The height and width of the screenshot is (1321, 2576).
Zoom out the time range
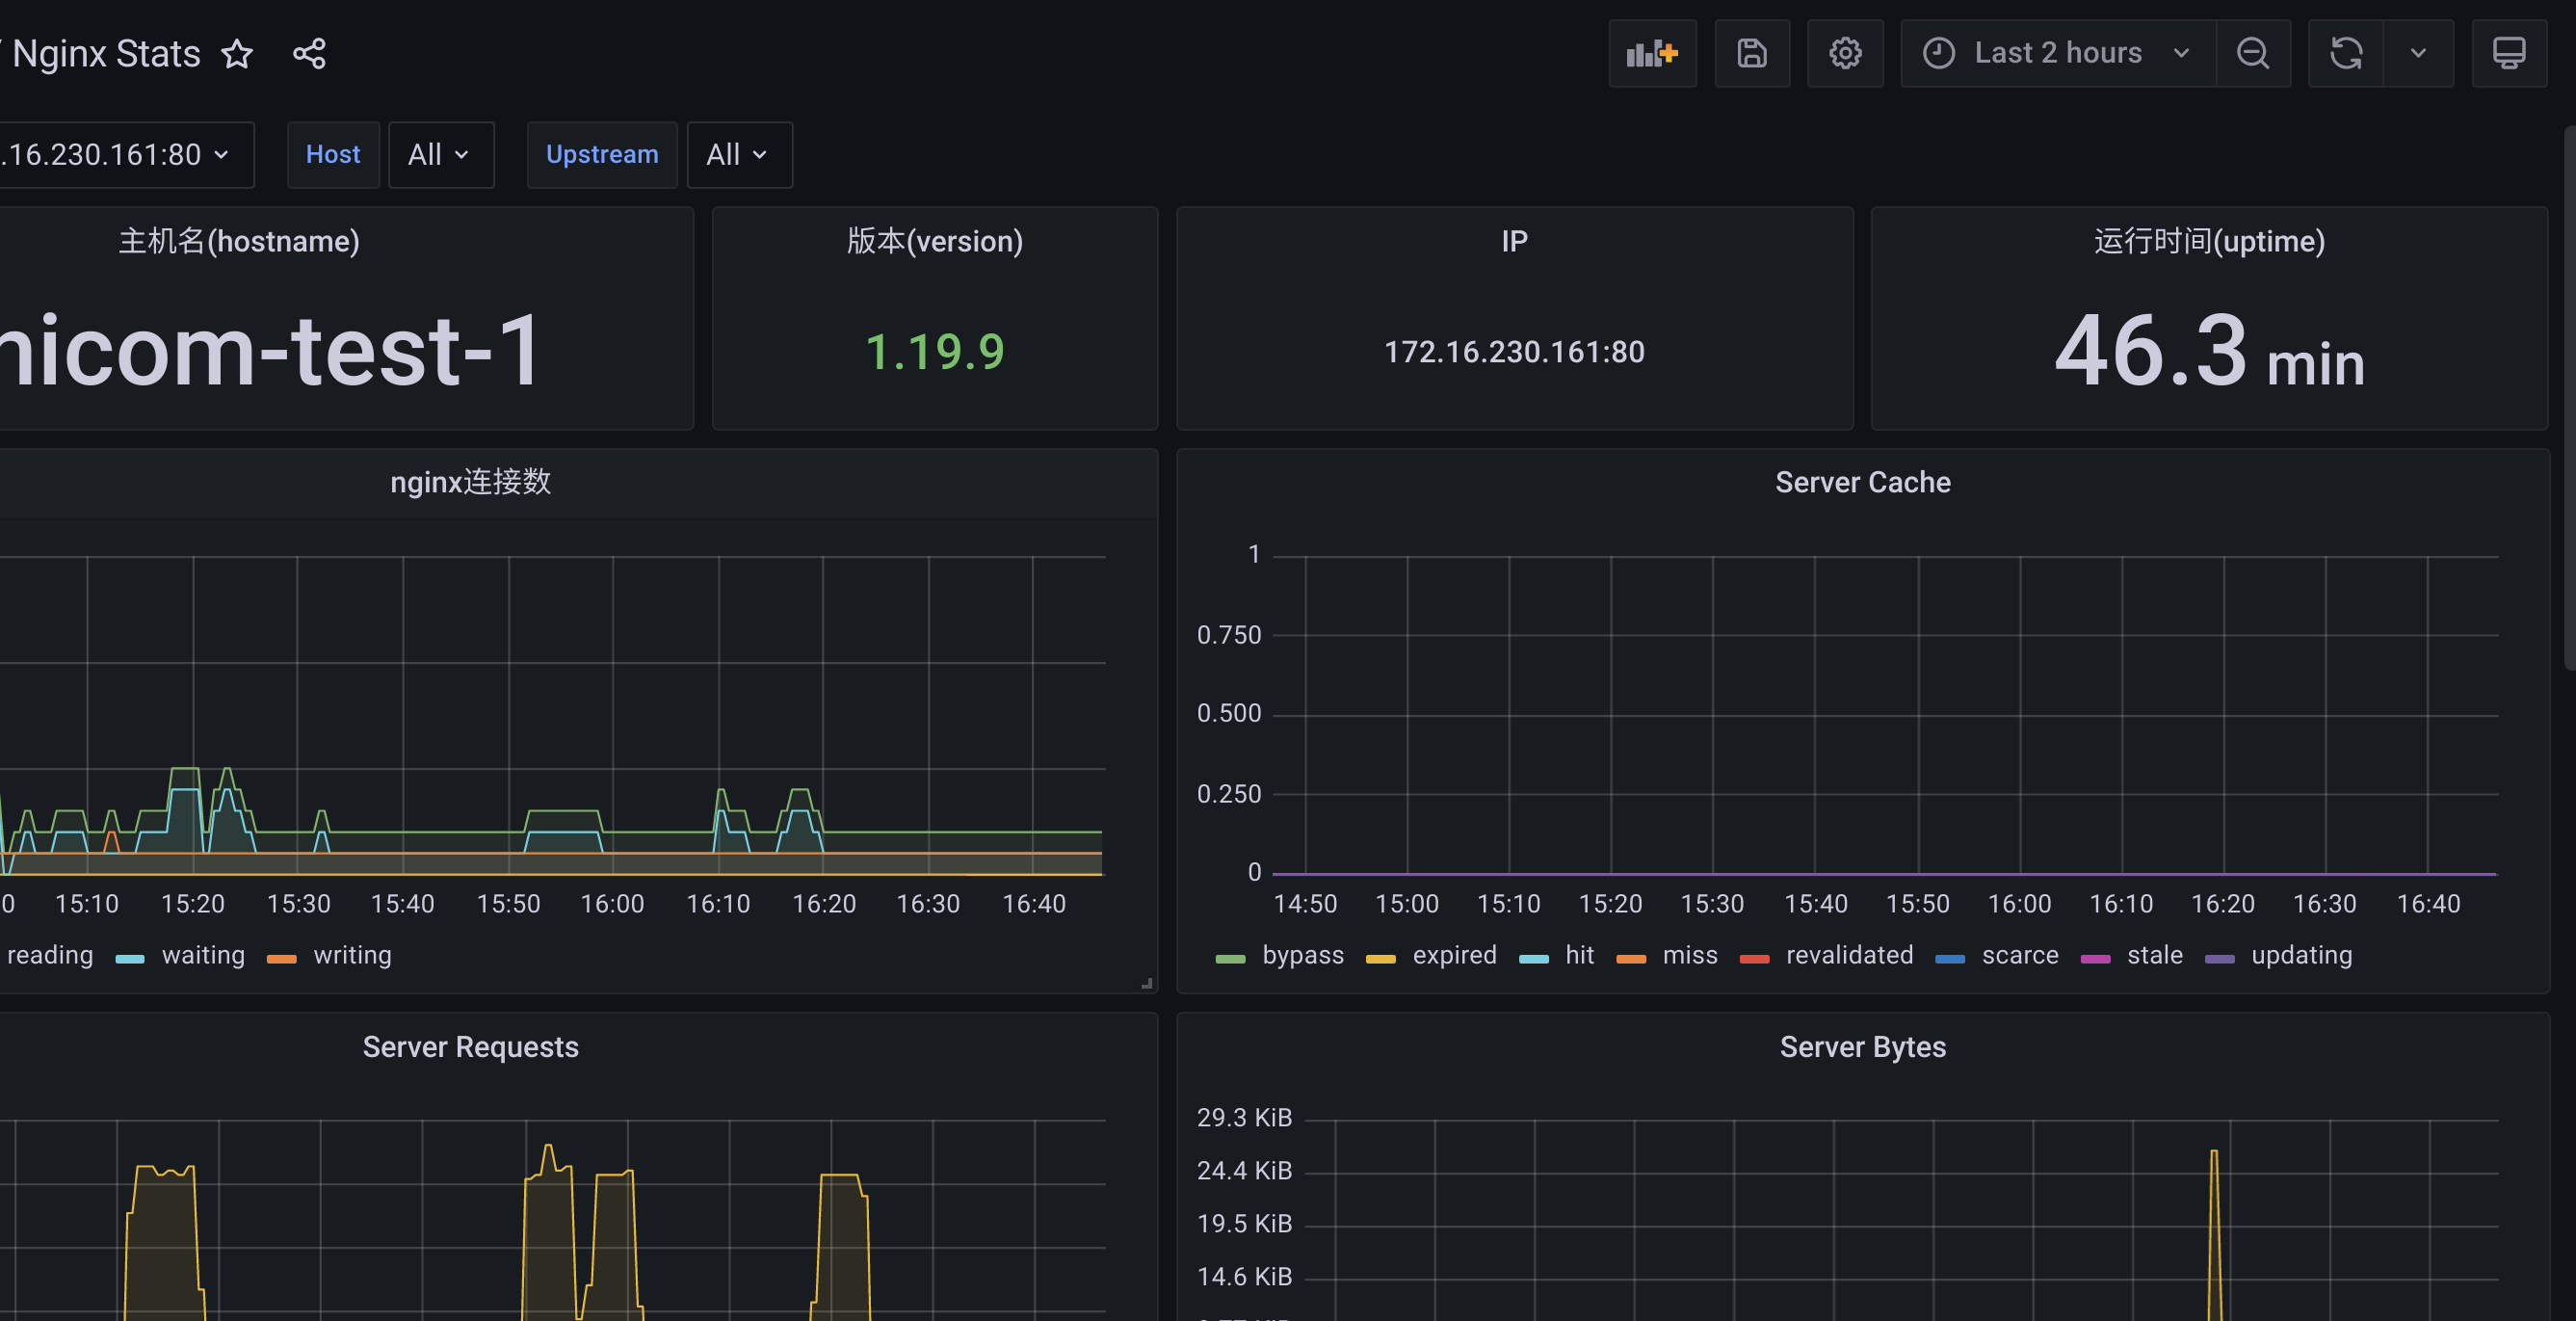coord(2253,53)
